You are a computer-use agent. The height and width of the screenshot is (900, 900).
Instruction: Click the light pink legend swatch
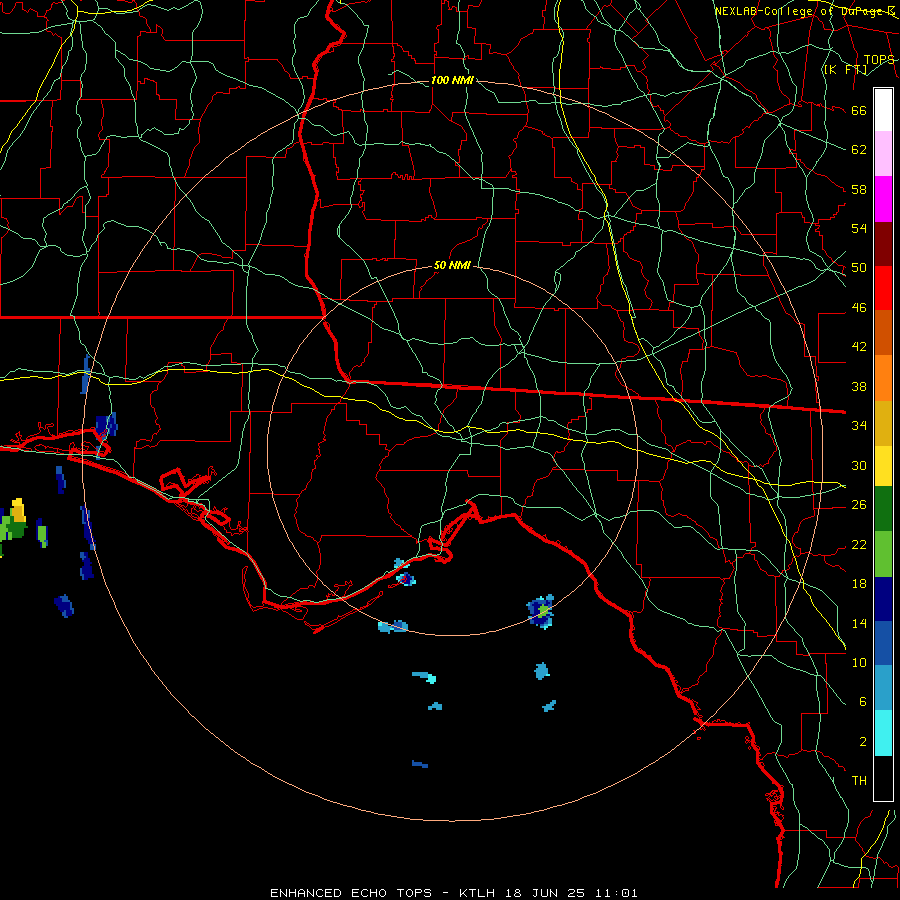(x=883, y=153)
